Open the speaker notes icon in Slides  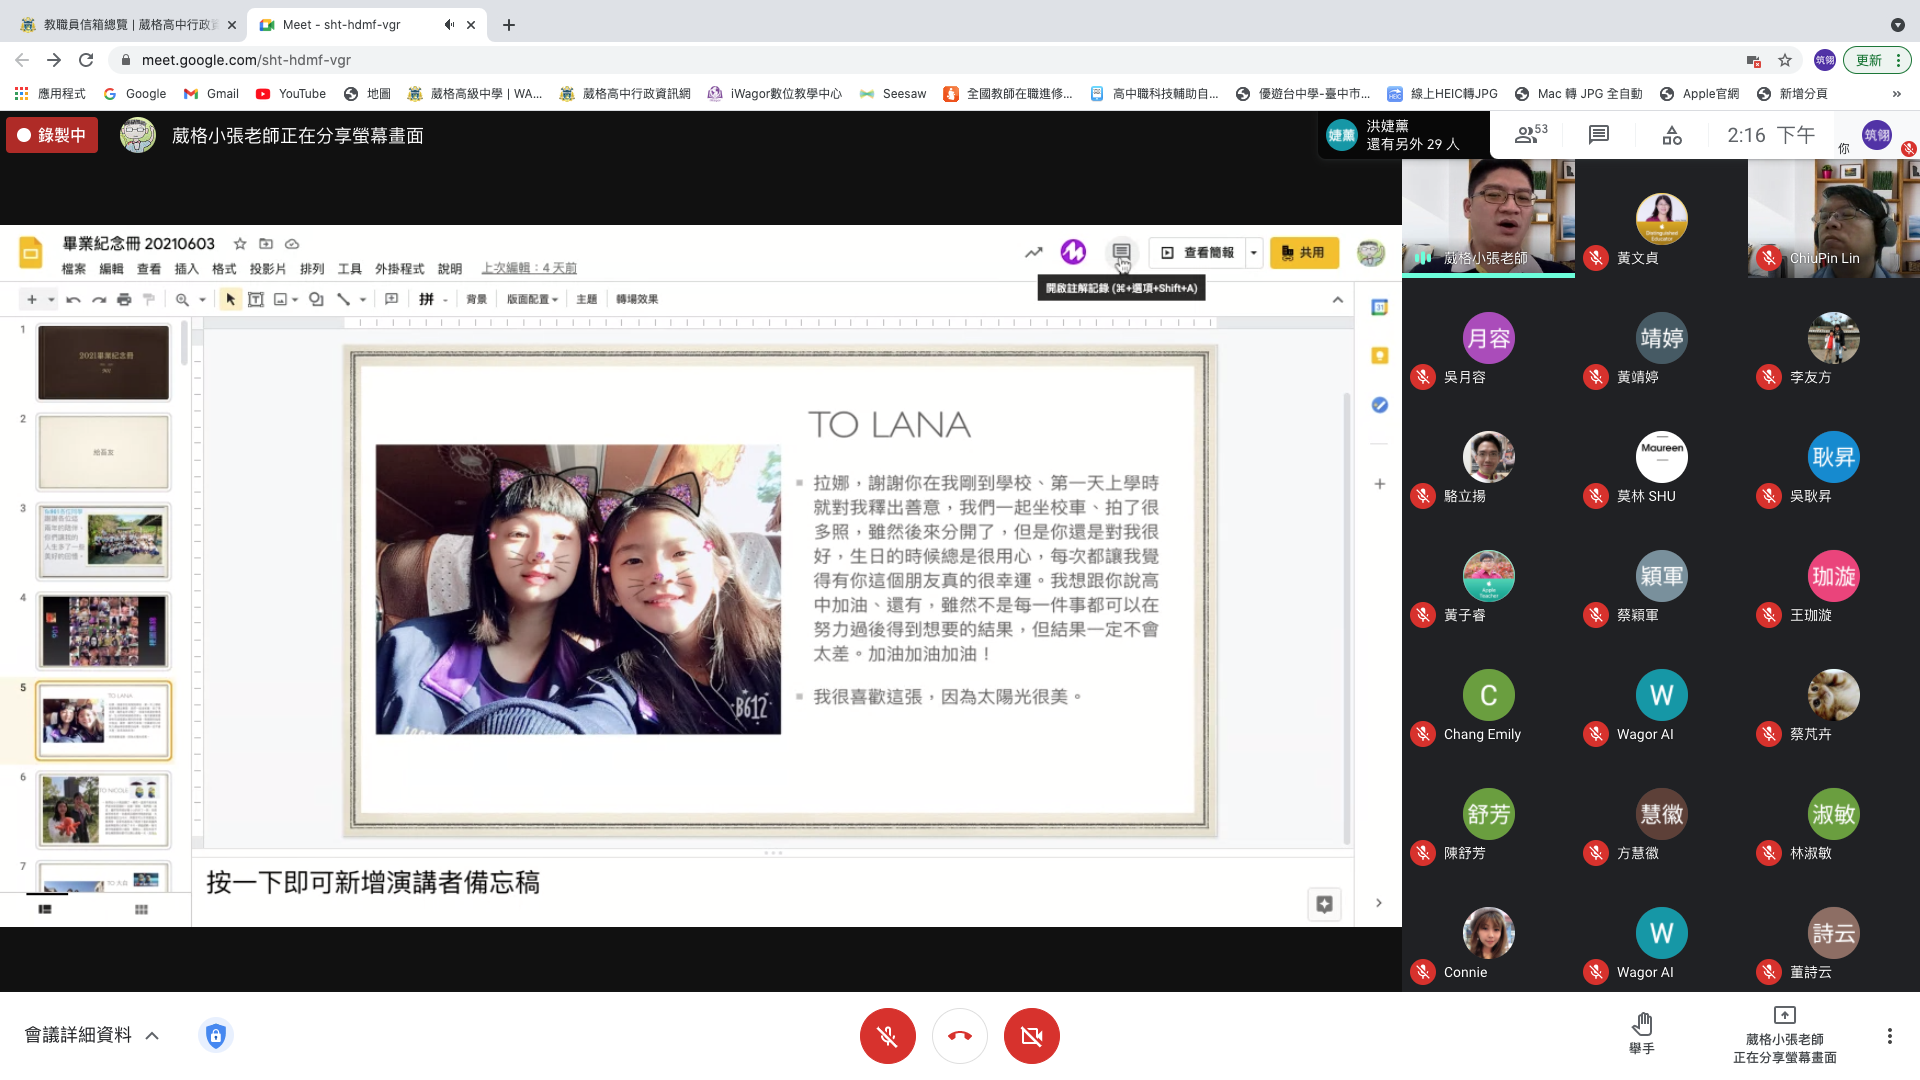(1121, 252)
